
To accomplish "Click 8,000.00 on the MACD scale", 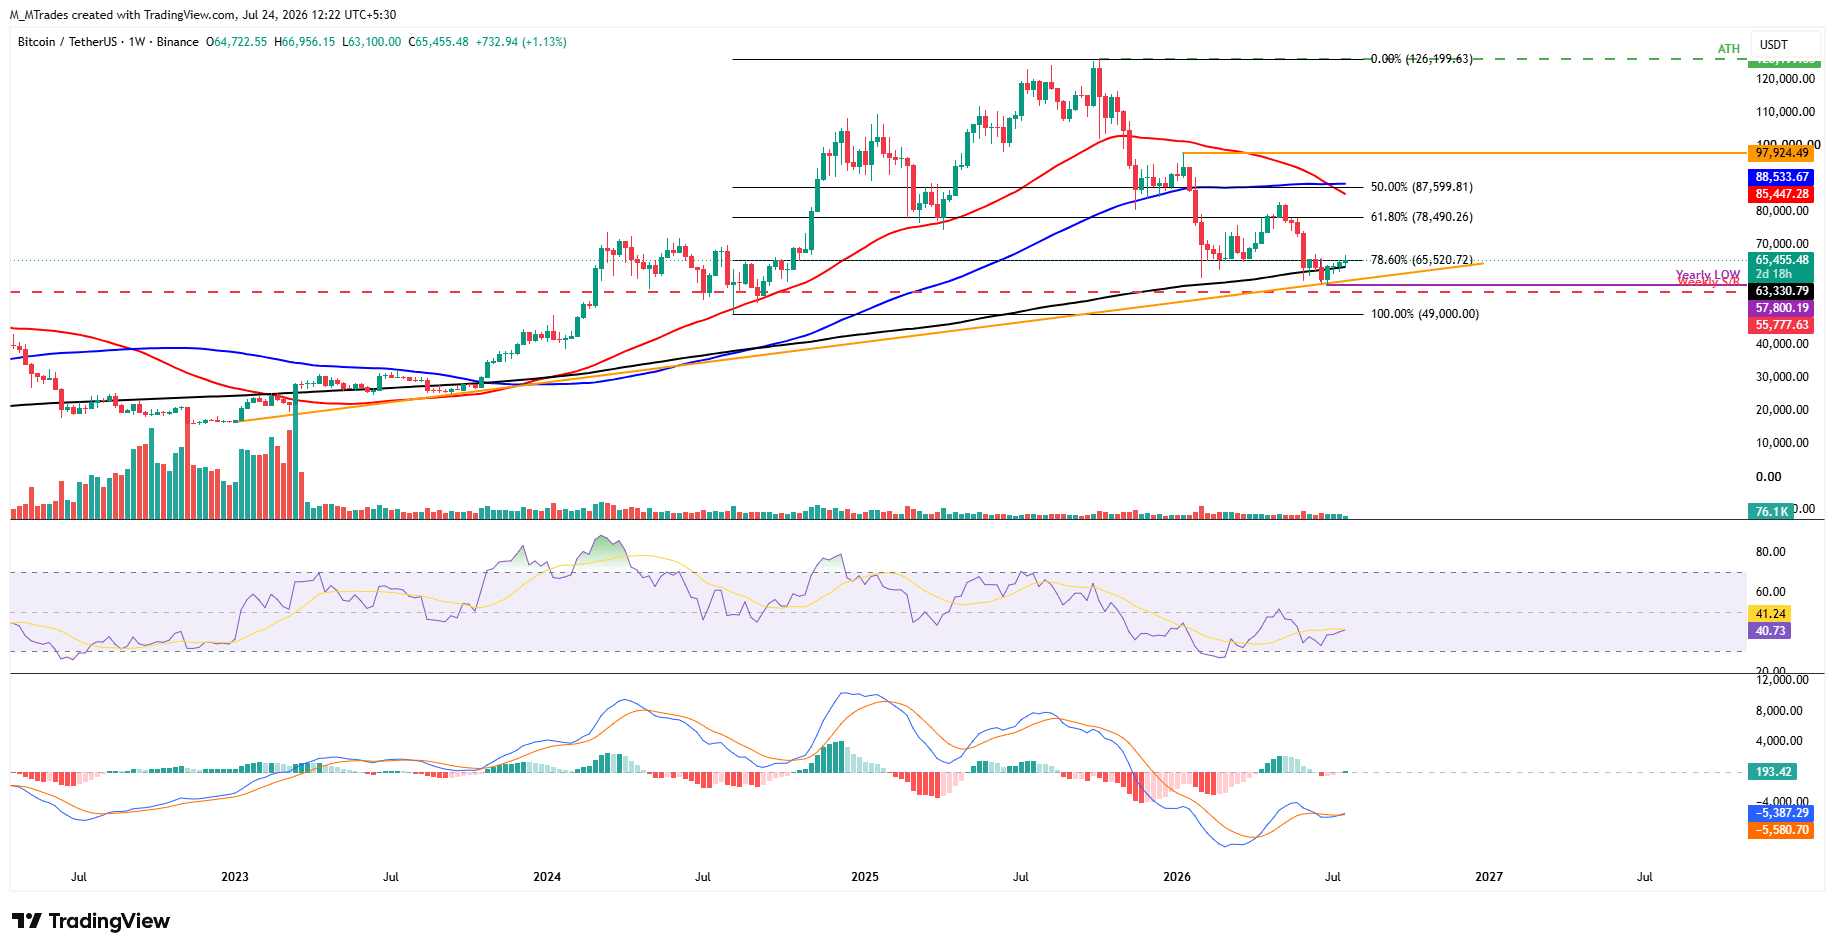I will tap(1779, 711).
